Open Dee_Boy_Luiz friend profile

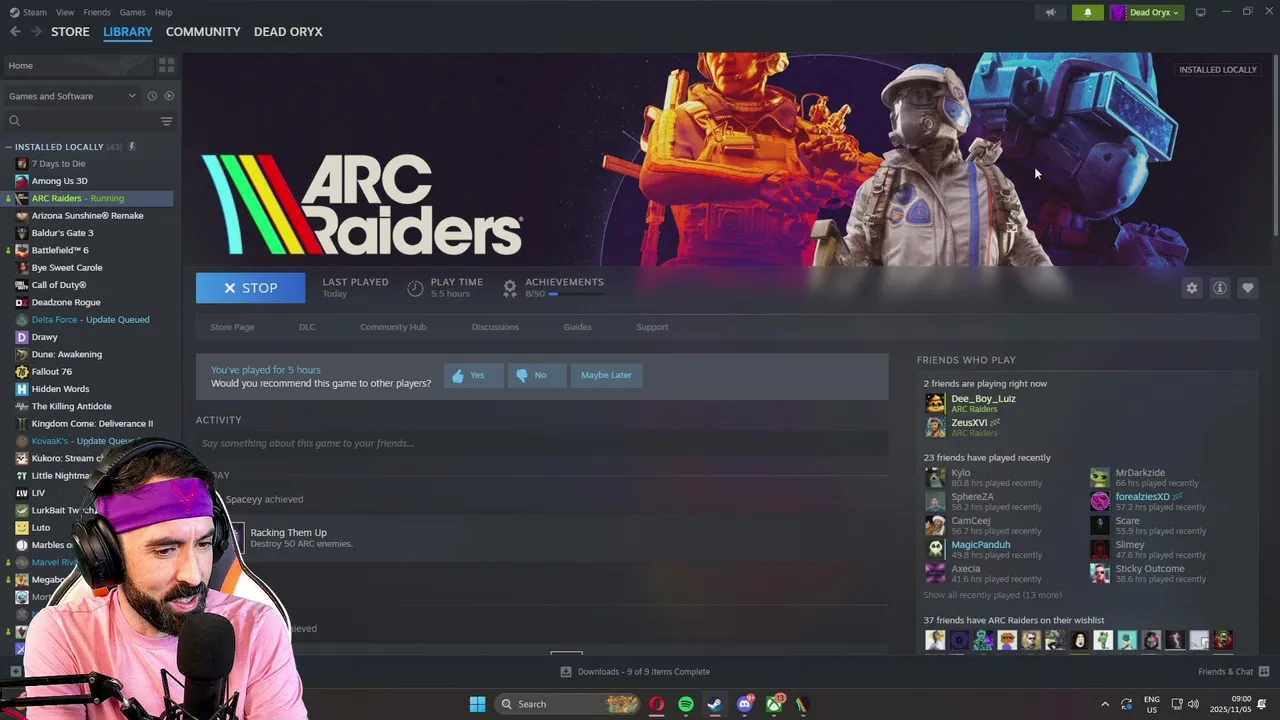pyautogui.click(x=983, y=399)
